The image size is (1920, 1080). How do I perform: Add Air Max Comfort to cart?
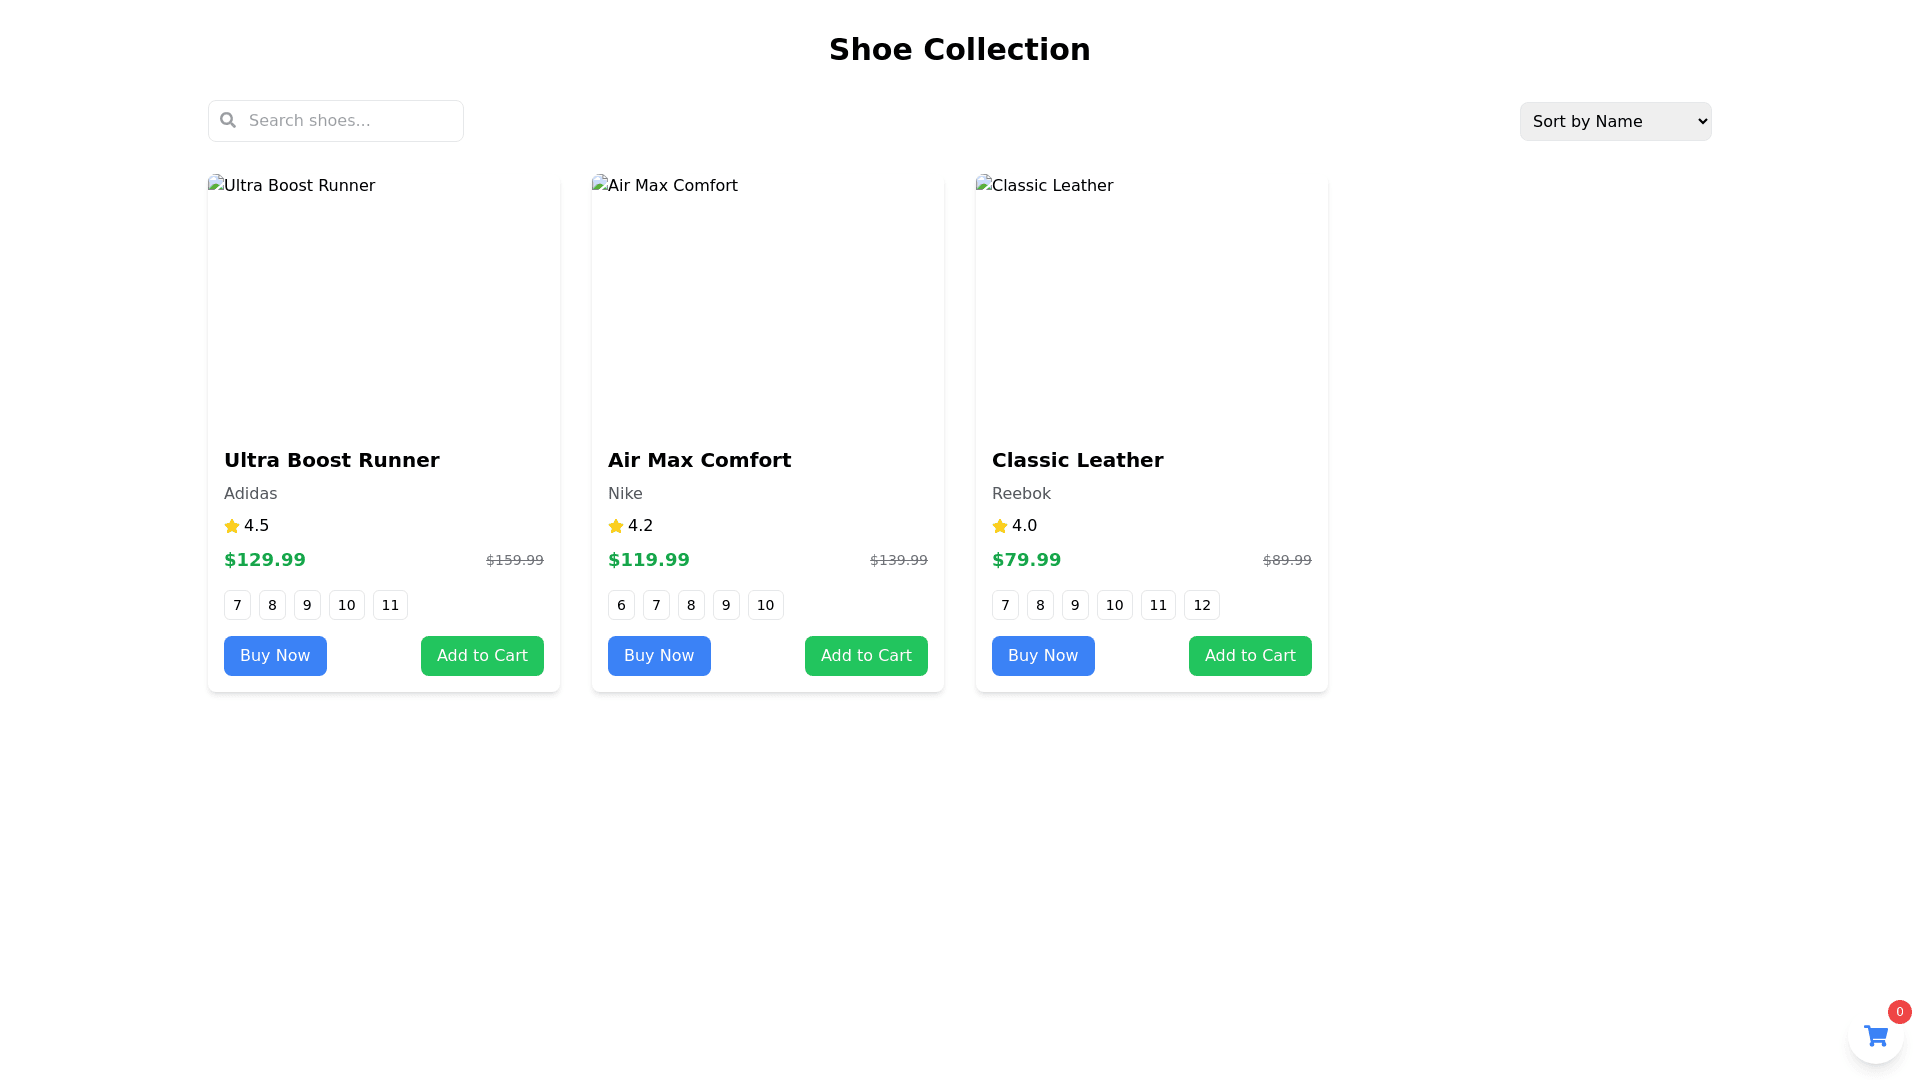(x=866, y=656)
